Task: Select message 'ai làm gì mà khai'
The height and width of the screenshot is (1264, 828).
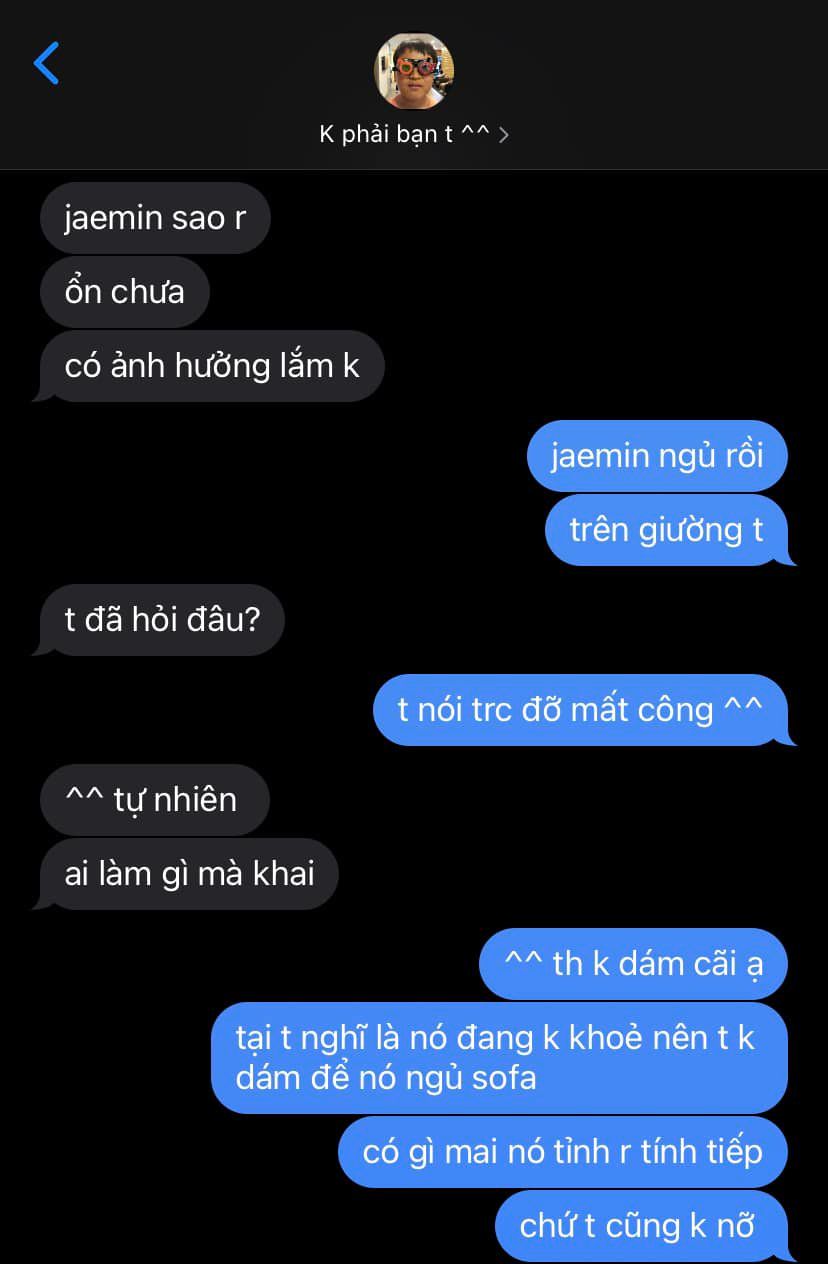Action: click(188, 874)
